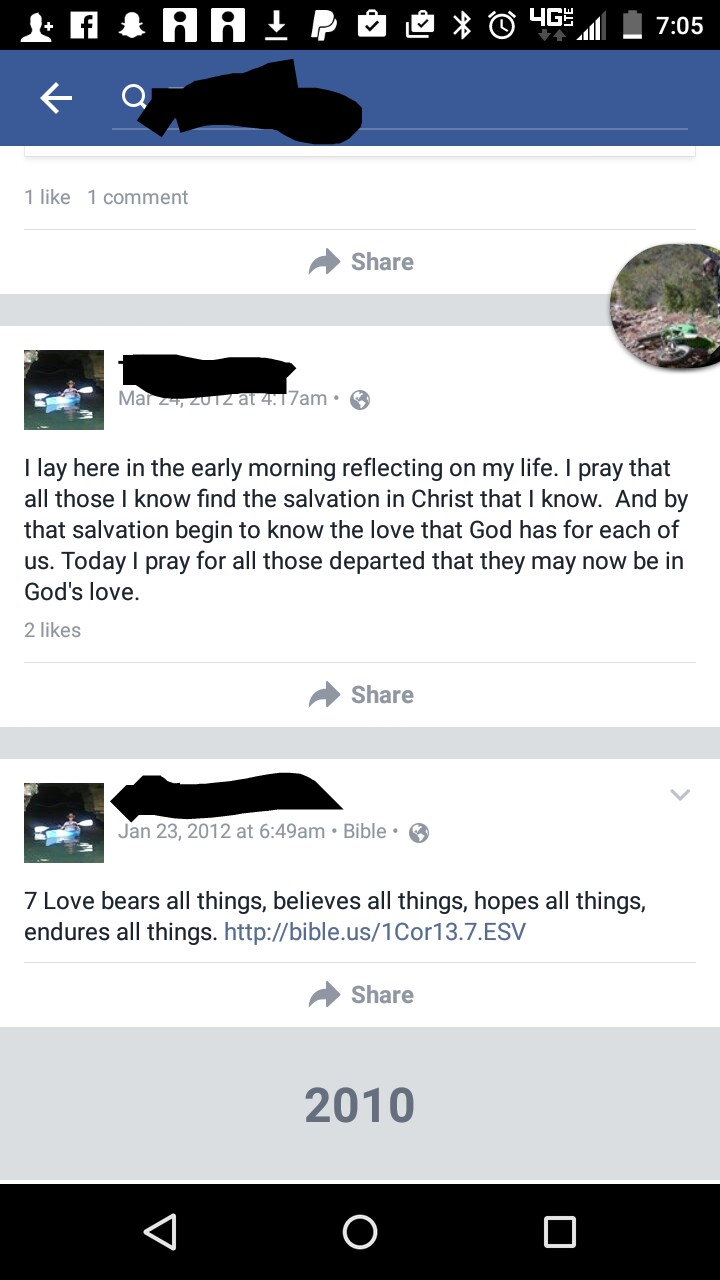Open the 1 comment link
The height and width of the screenshot is (1280, 720).
(138, 197)
